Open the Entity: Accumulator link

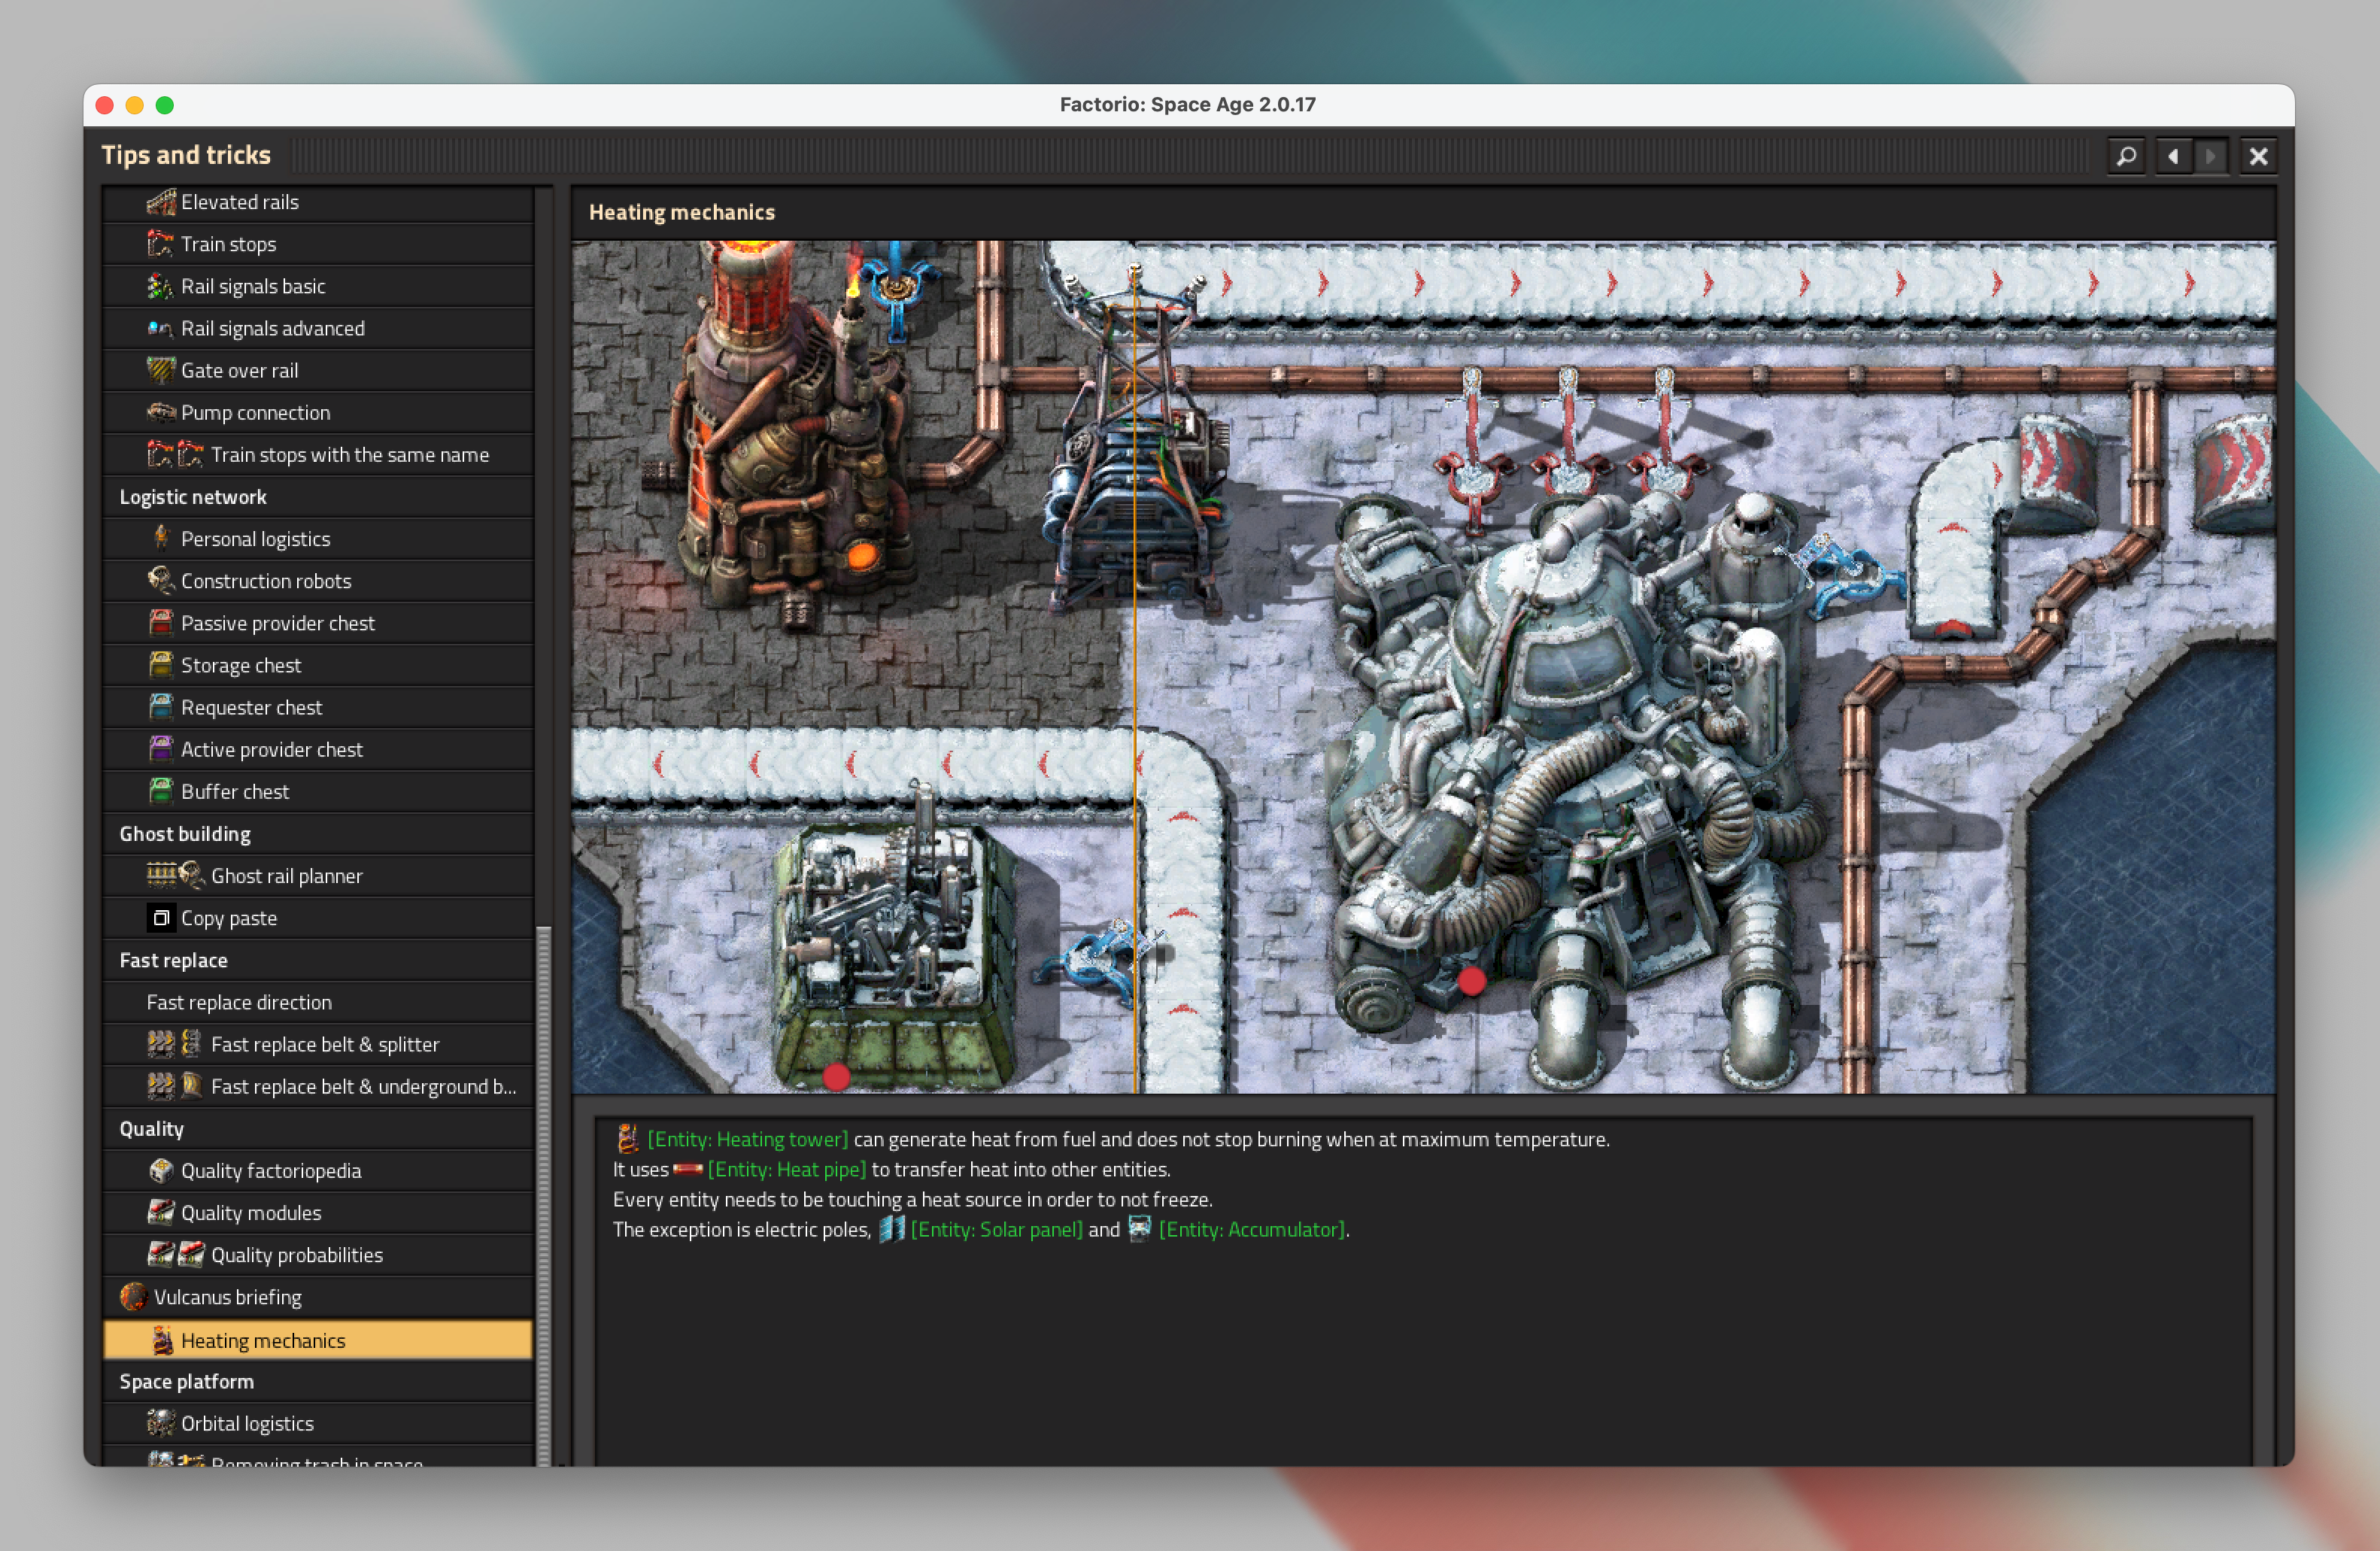1252,1230
